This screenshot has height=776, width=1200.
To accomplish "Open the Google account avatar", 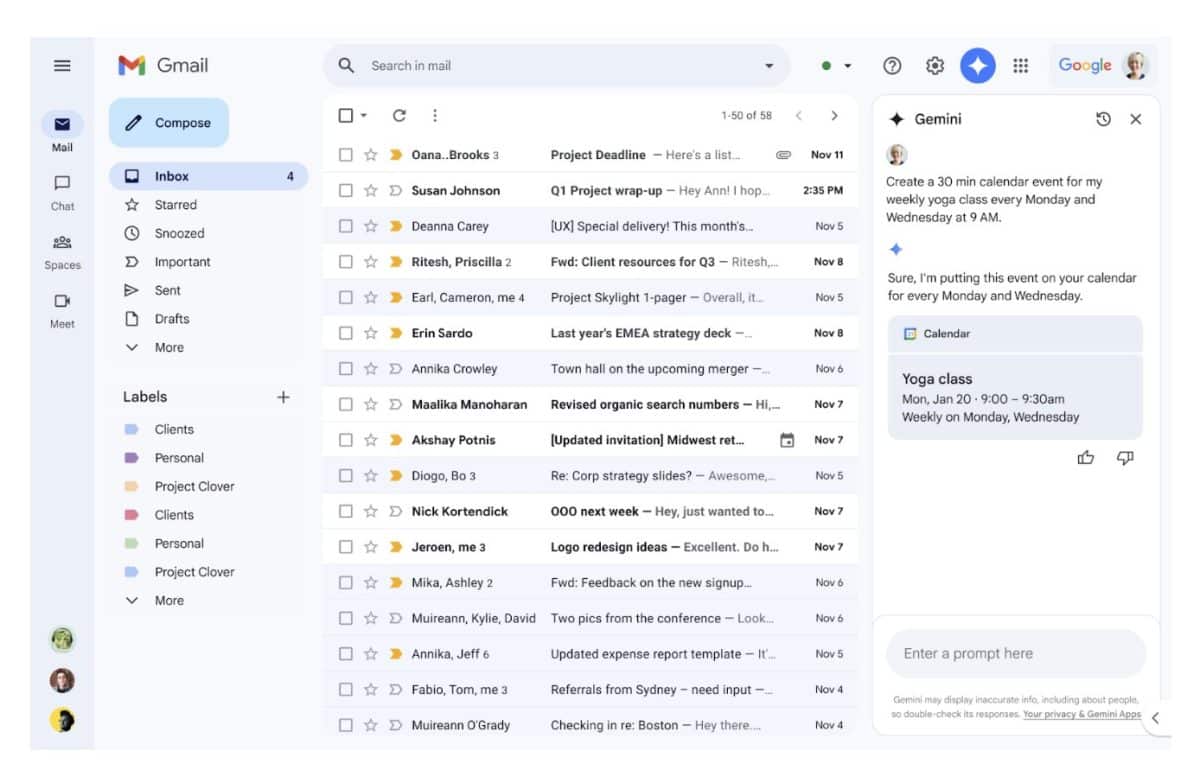I will point(1135,66).
